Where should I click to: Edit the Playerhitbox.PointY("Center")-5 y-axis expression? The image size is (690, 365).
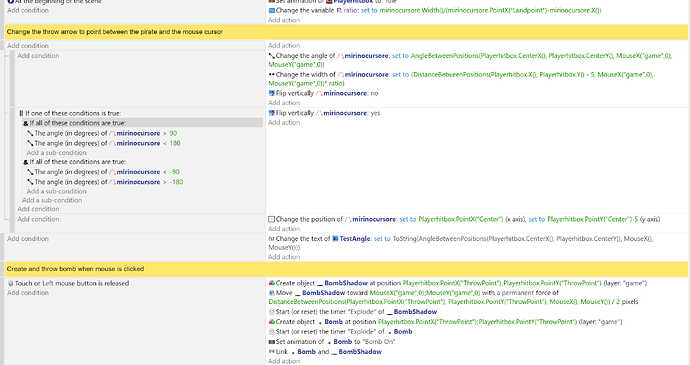click(593, 219)
